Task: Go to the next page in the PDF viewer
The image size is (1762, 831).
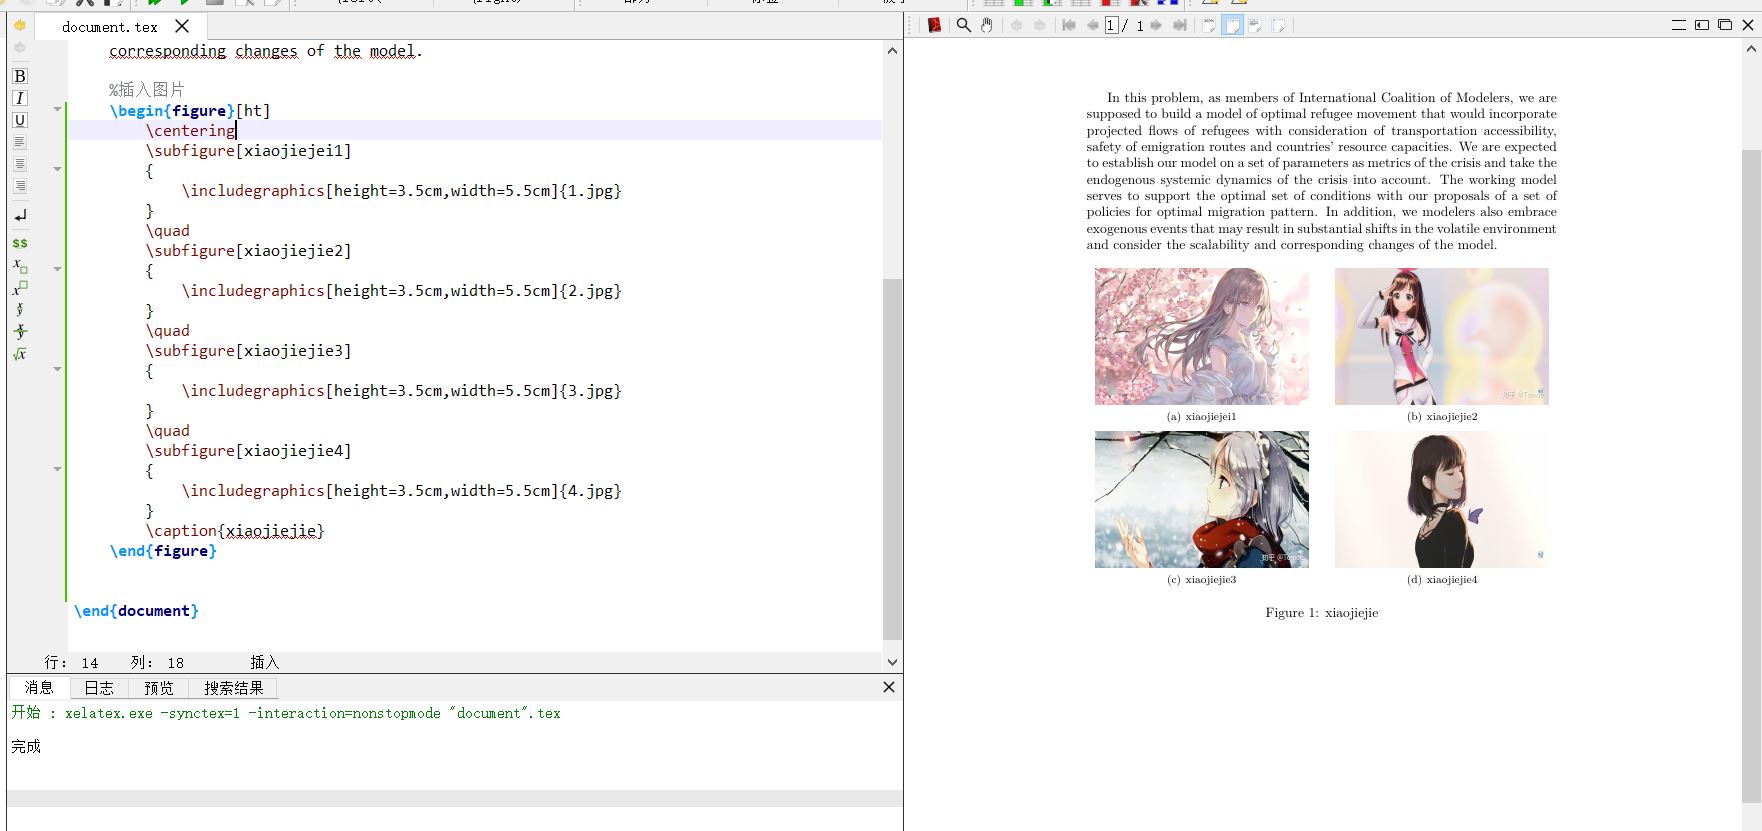Action: pyautogui.click(x=1156, y=25)
